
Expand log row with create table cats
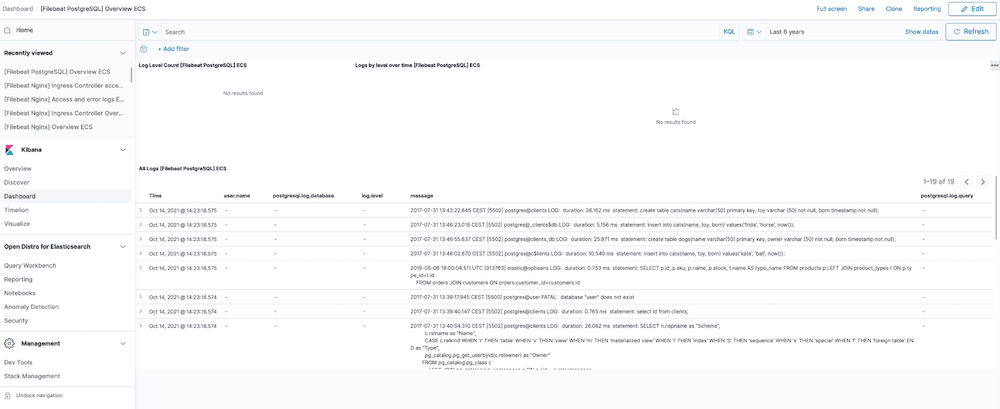[141, 210]
